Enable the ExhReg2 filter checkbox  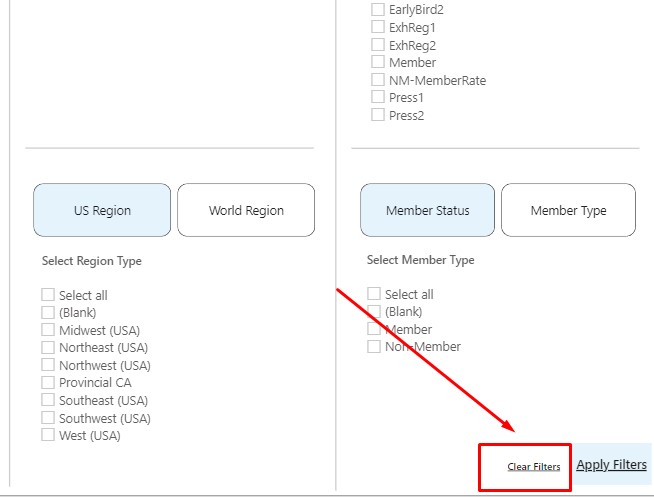point(378,45)
